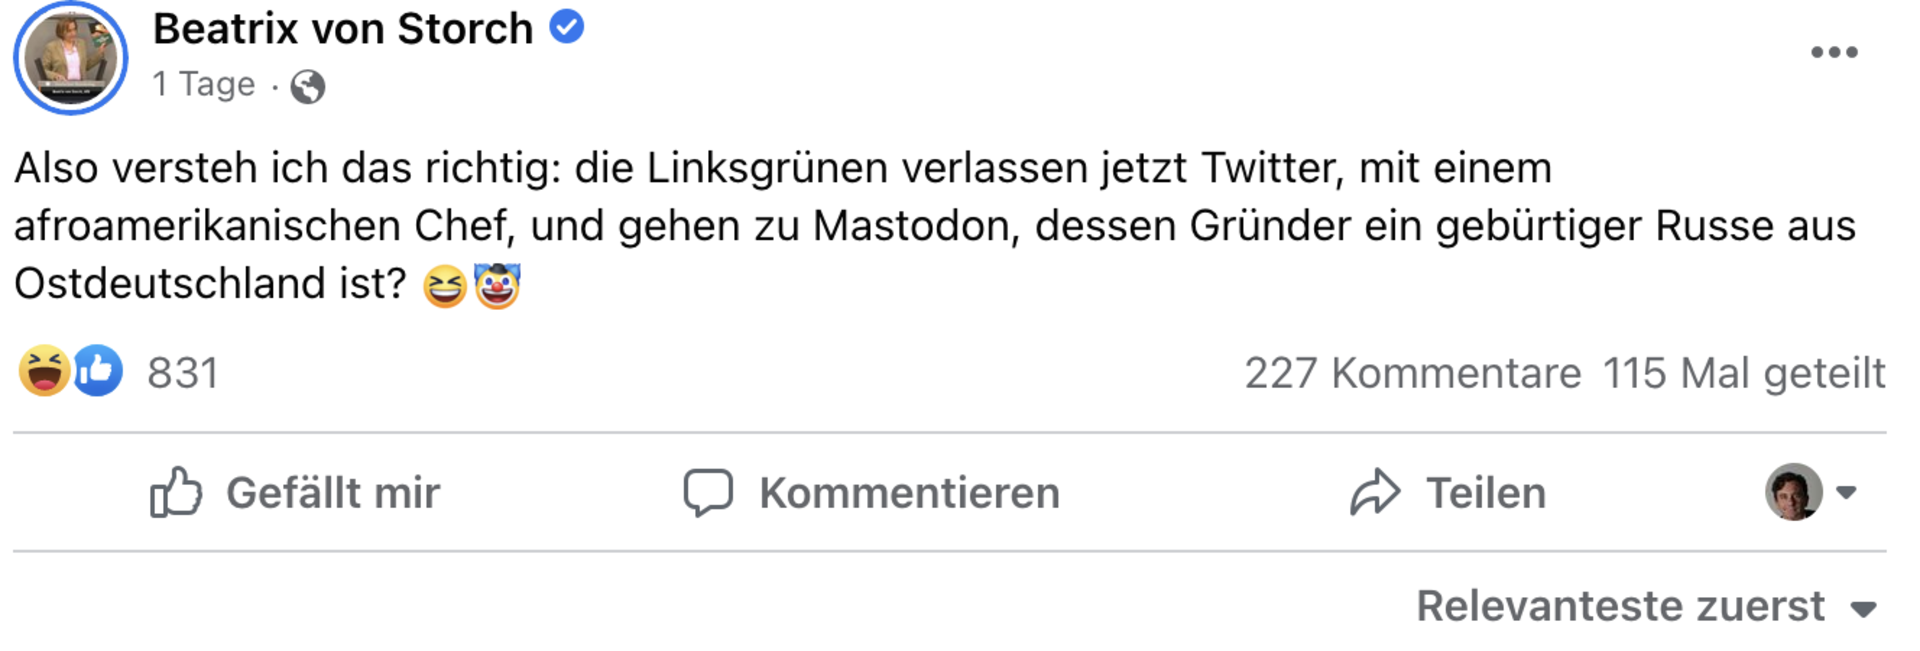Click the small commenter profile avatar

[x=1793, y=492]
